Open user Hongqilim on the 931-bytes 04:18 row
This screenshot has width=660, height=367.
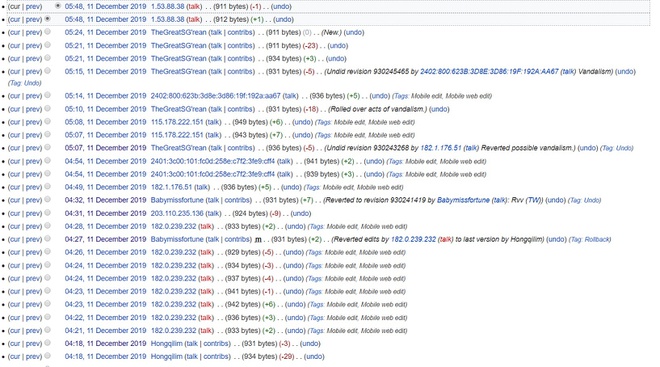(x=167, y=344)
